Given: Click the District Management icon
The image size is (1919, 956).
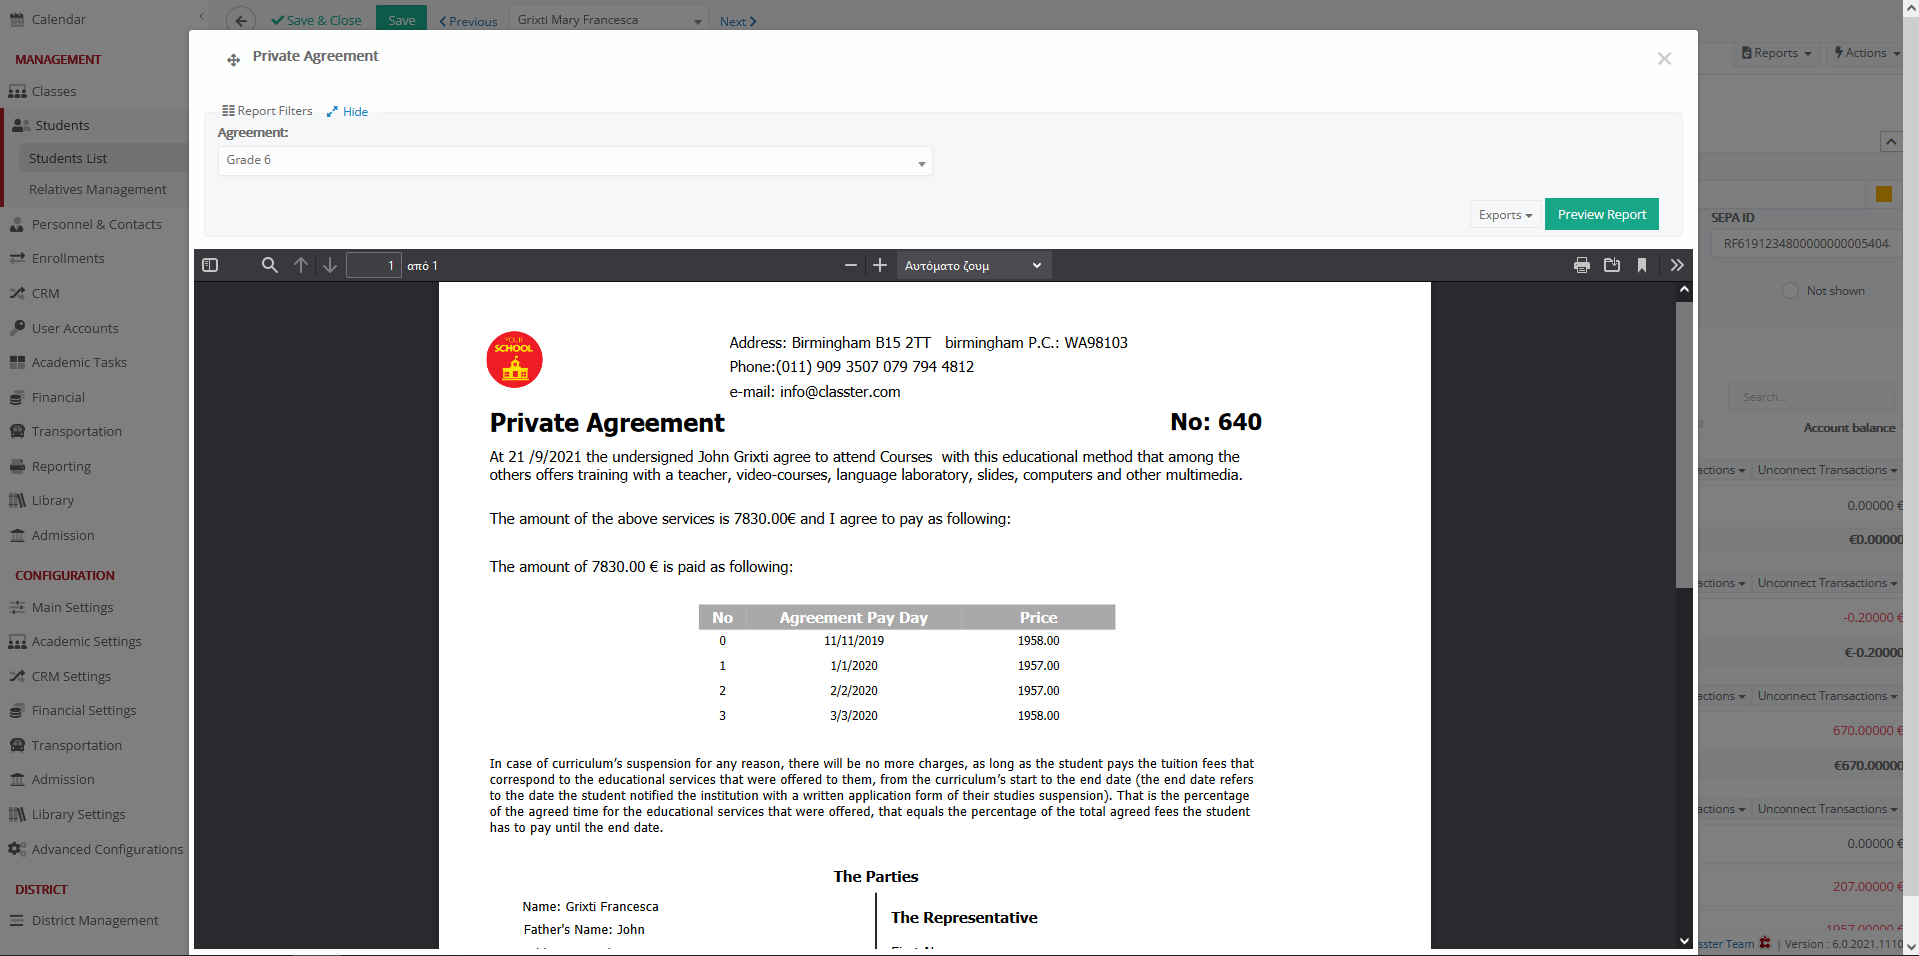Looking at the screenshot, I should [17, 920].
